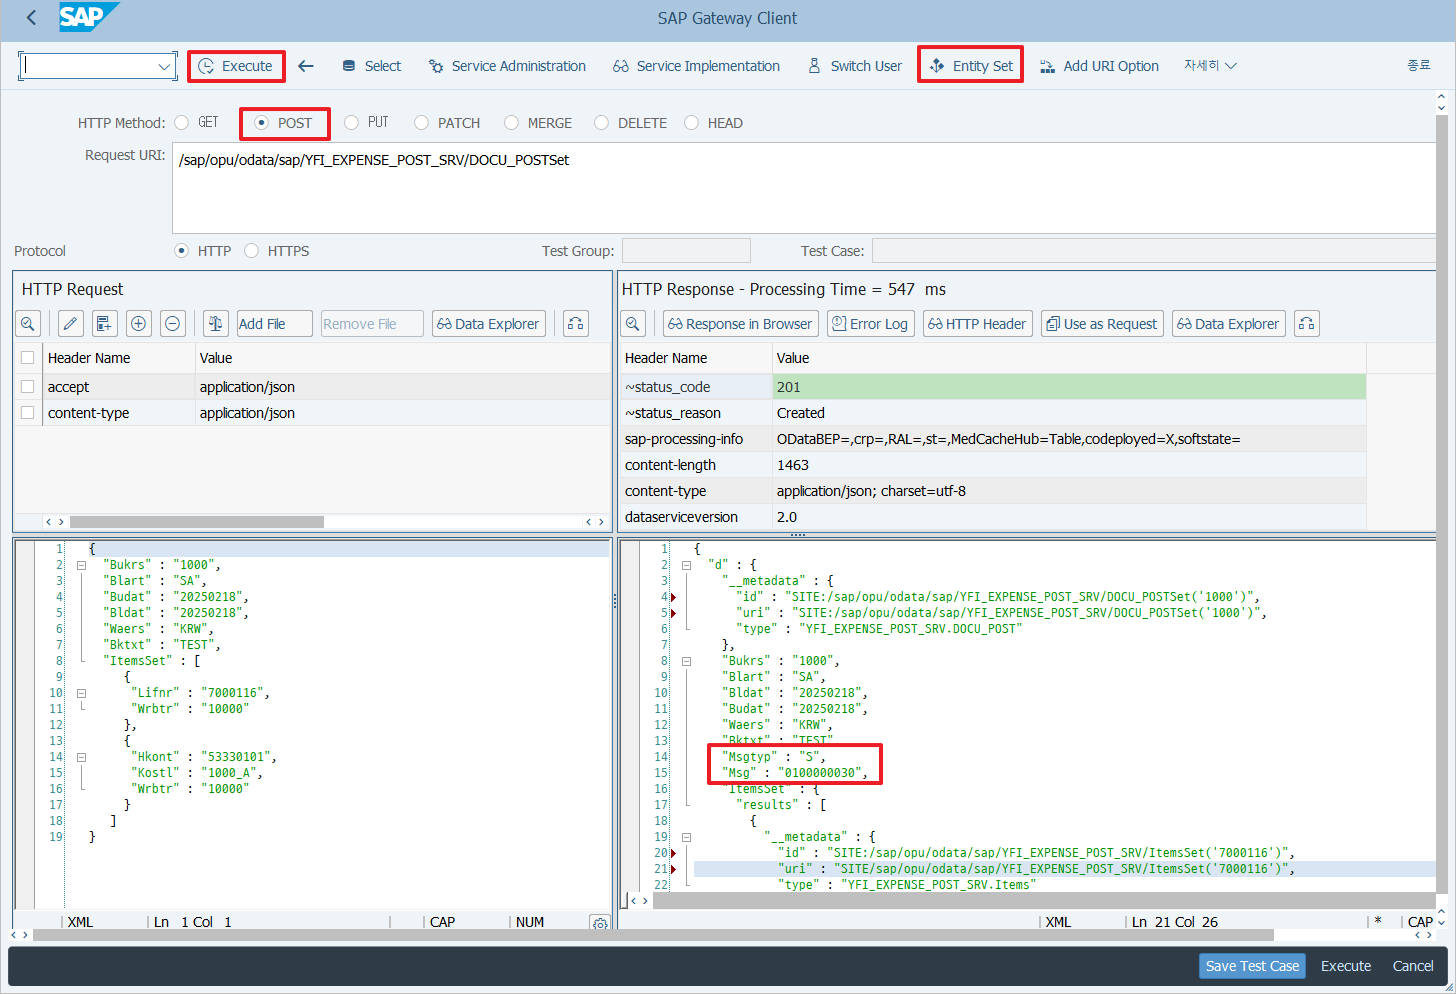The height and width of the screenshot is (994, 1456).
Task: Click in the Request URI field
Action: pos(804,188)
